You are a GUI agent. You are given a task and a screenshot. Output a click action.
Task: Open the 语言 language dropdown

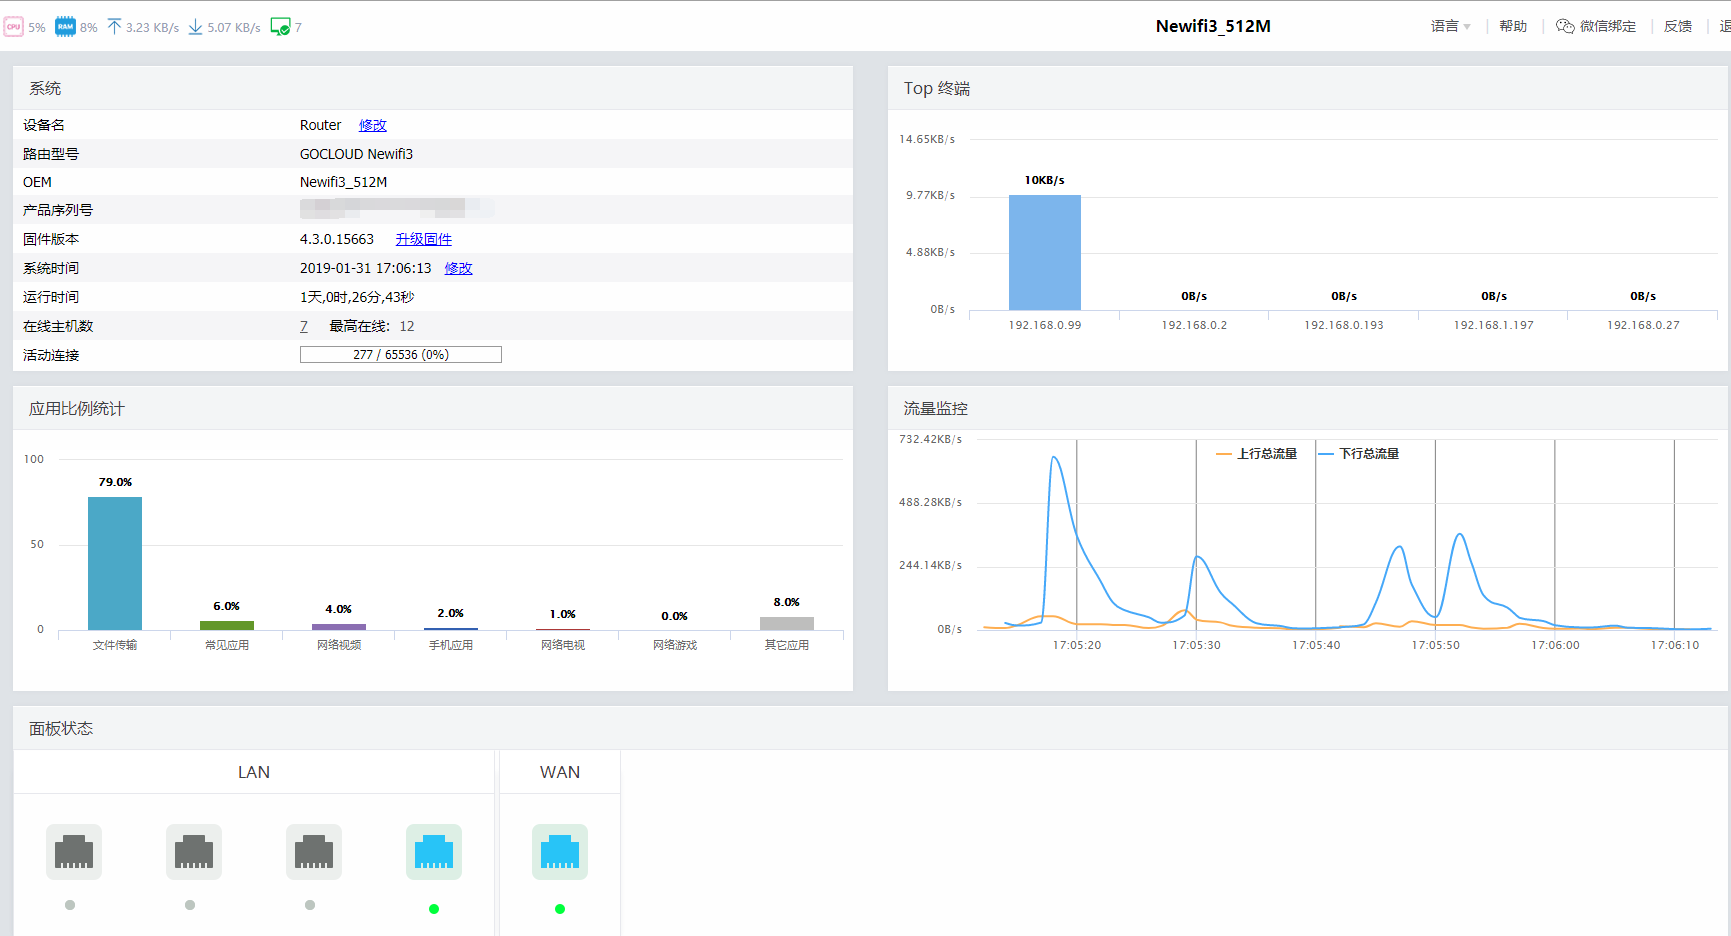[x=1450, y=26]
